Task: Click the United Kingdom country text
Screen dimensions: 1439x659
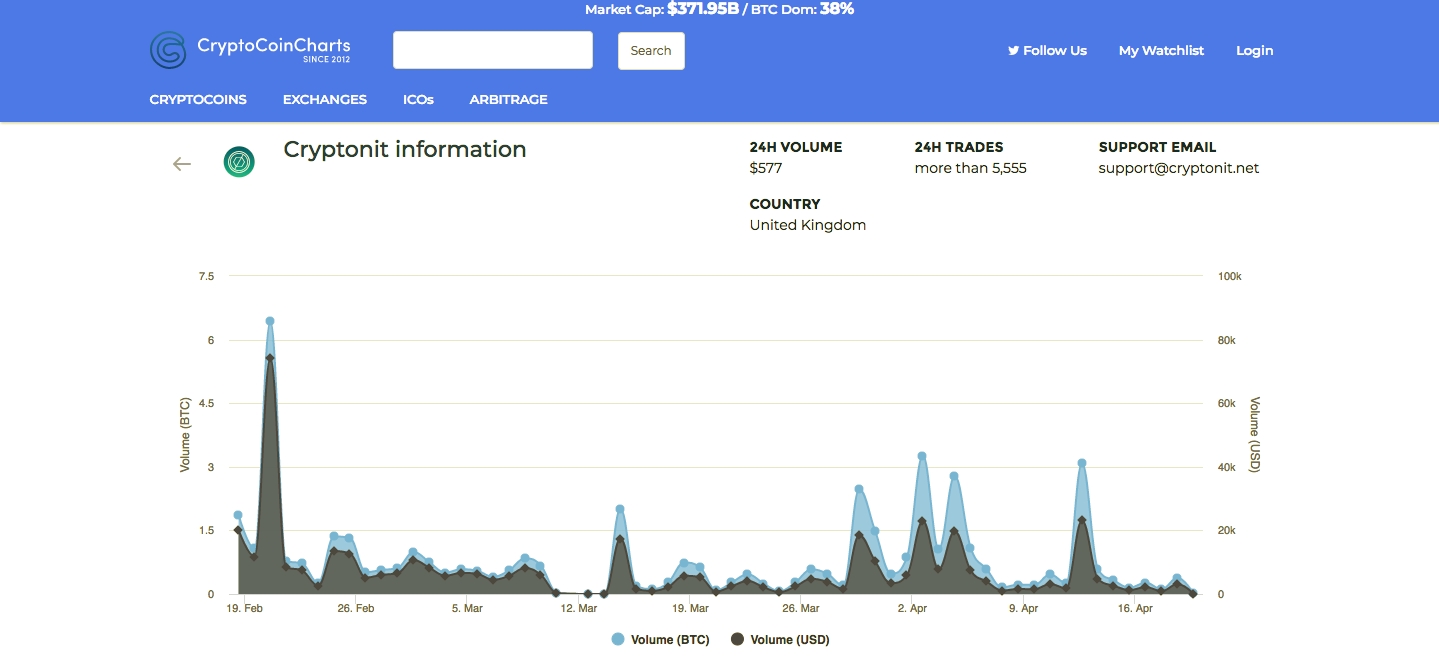Action: point(808,225)
